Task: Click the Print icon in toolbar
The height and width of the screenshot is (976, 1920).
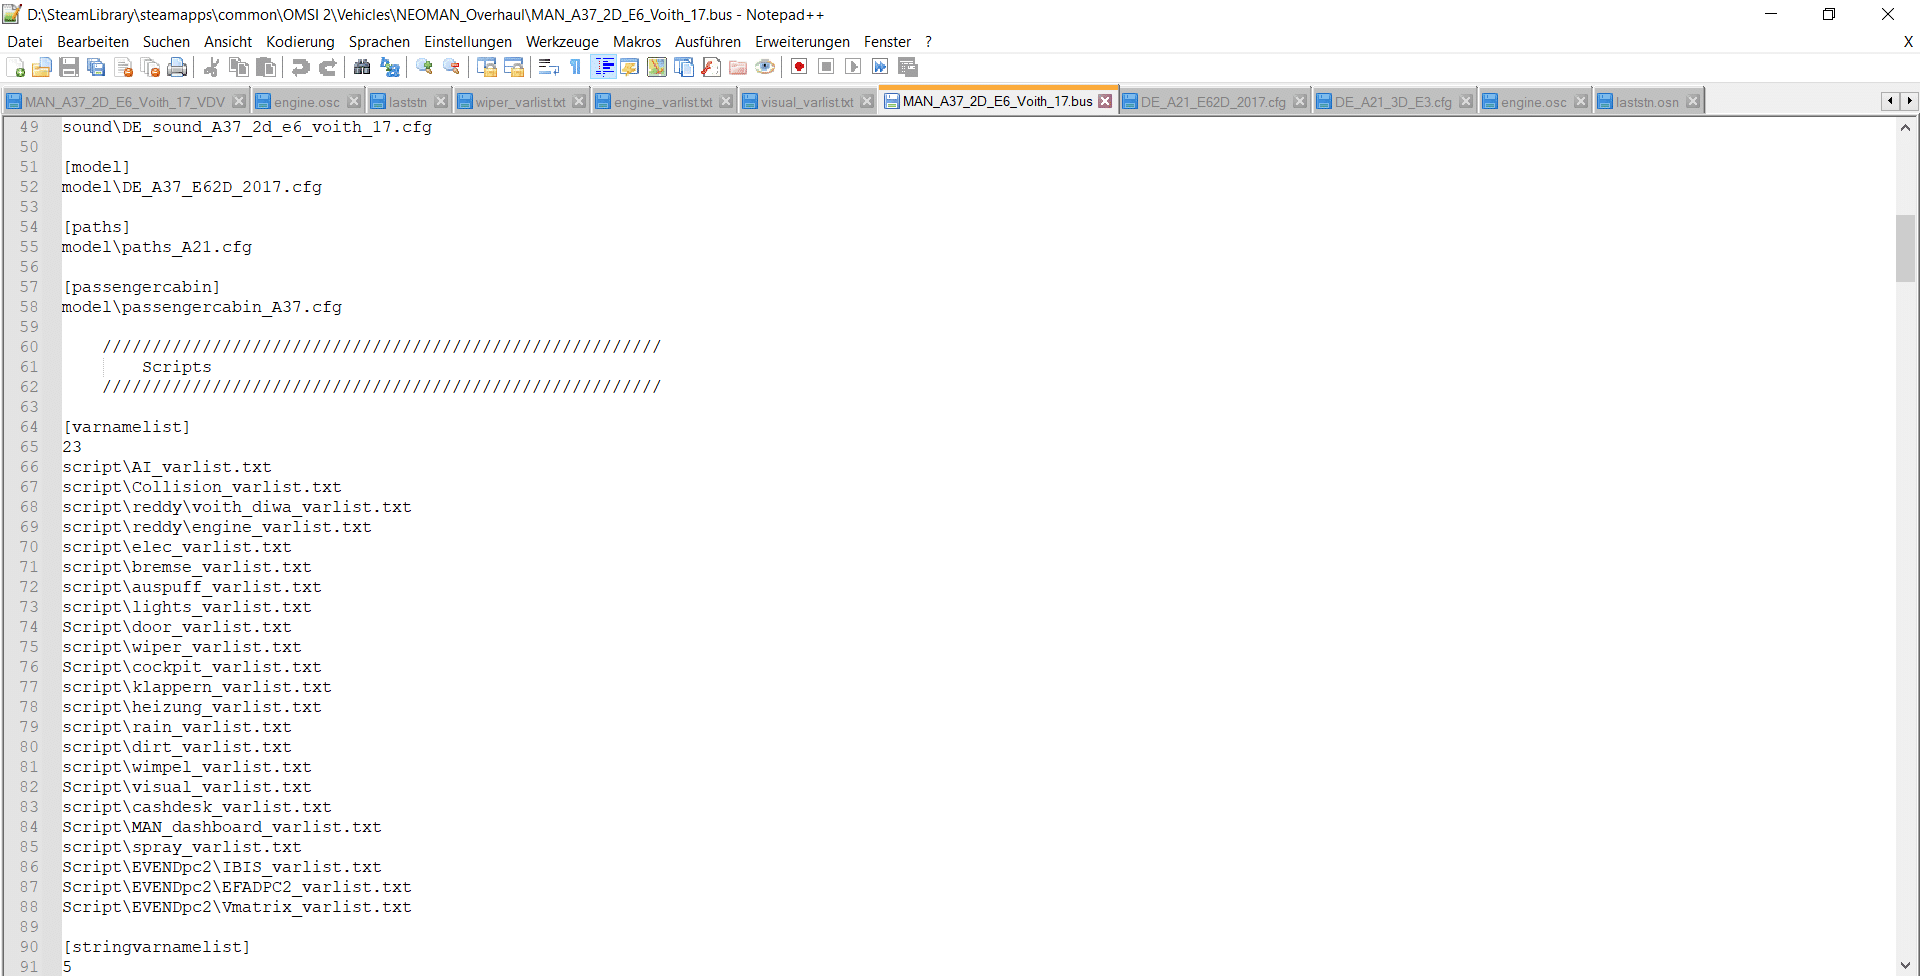Action: pos(177,67)
